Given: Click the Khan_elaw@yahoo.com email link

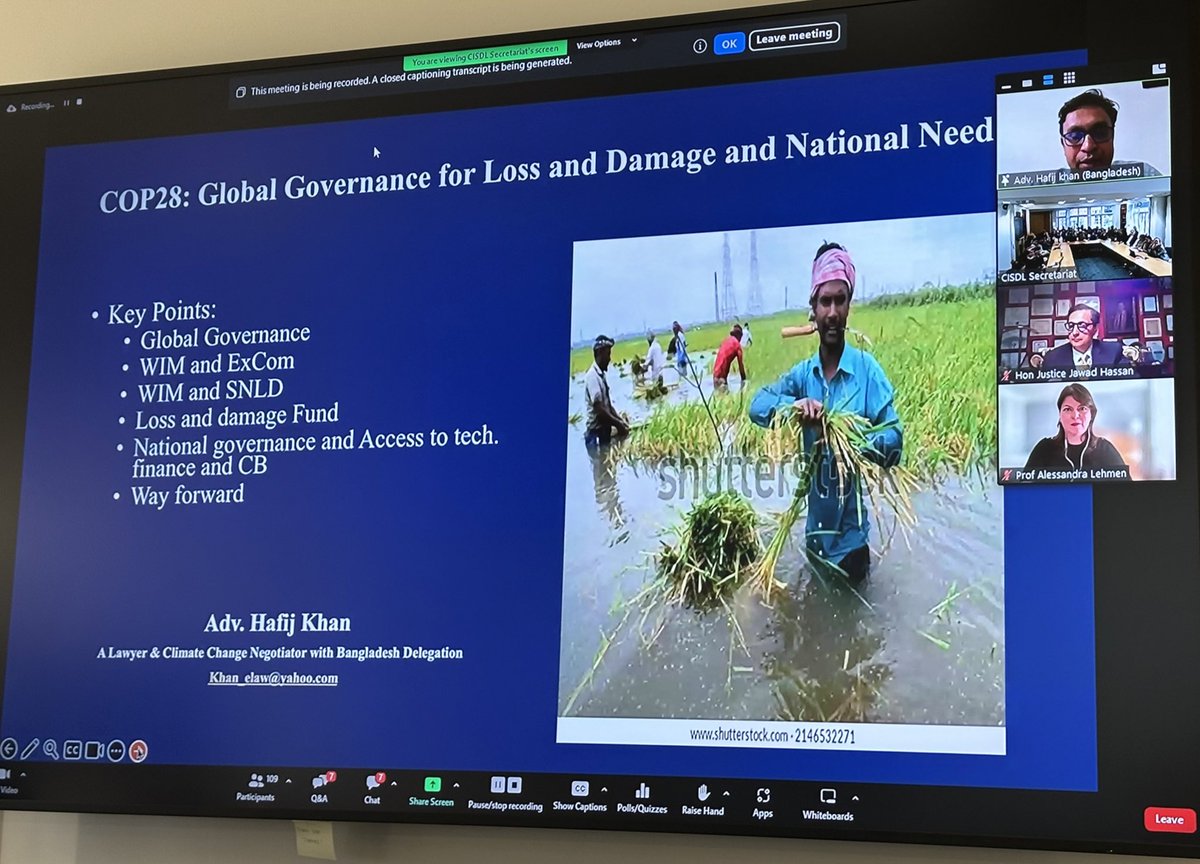Looking at the screenshot, I should 273,678.
